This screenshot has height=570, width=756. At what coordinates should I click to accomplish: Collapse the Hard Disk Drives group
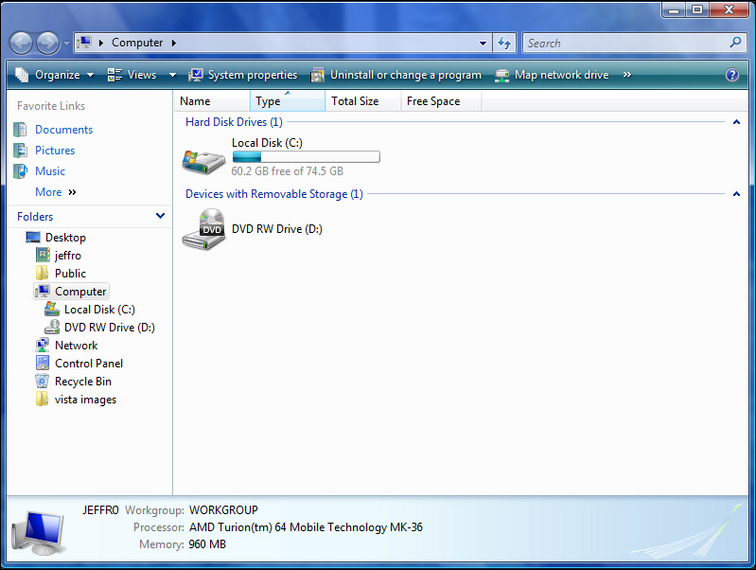pyautogui.click(x=736, y=122)
